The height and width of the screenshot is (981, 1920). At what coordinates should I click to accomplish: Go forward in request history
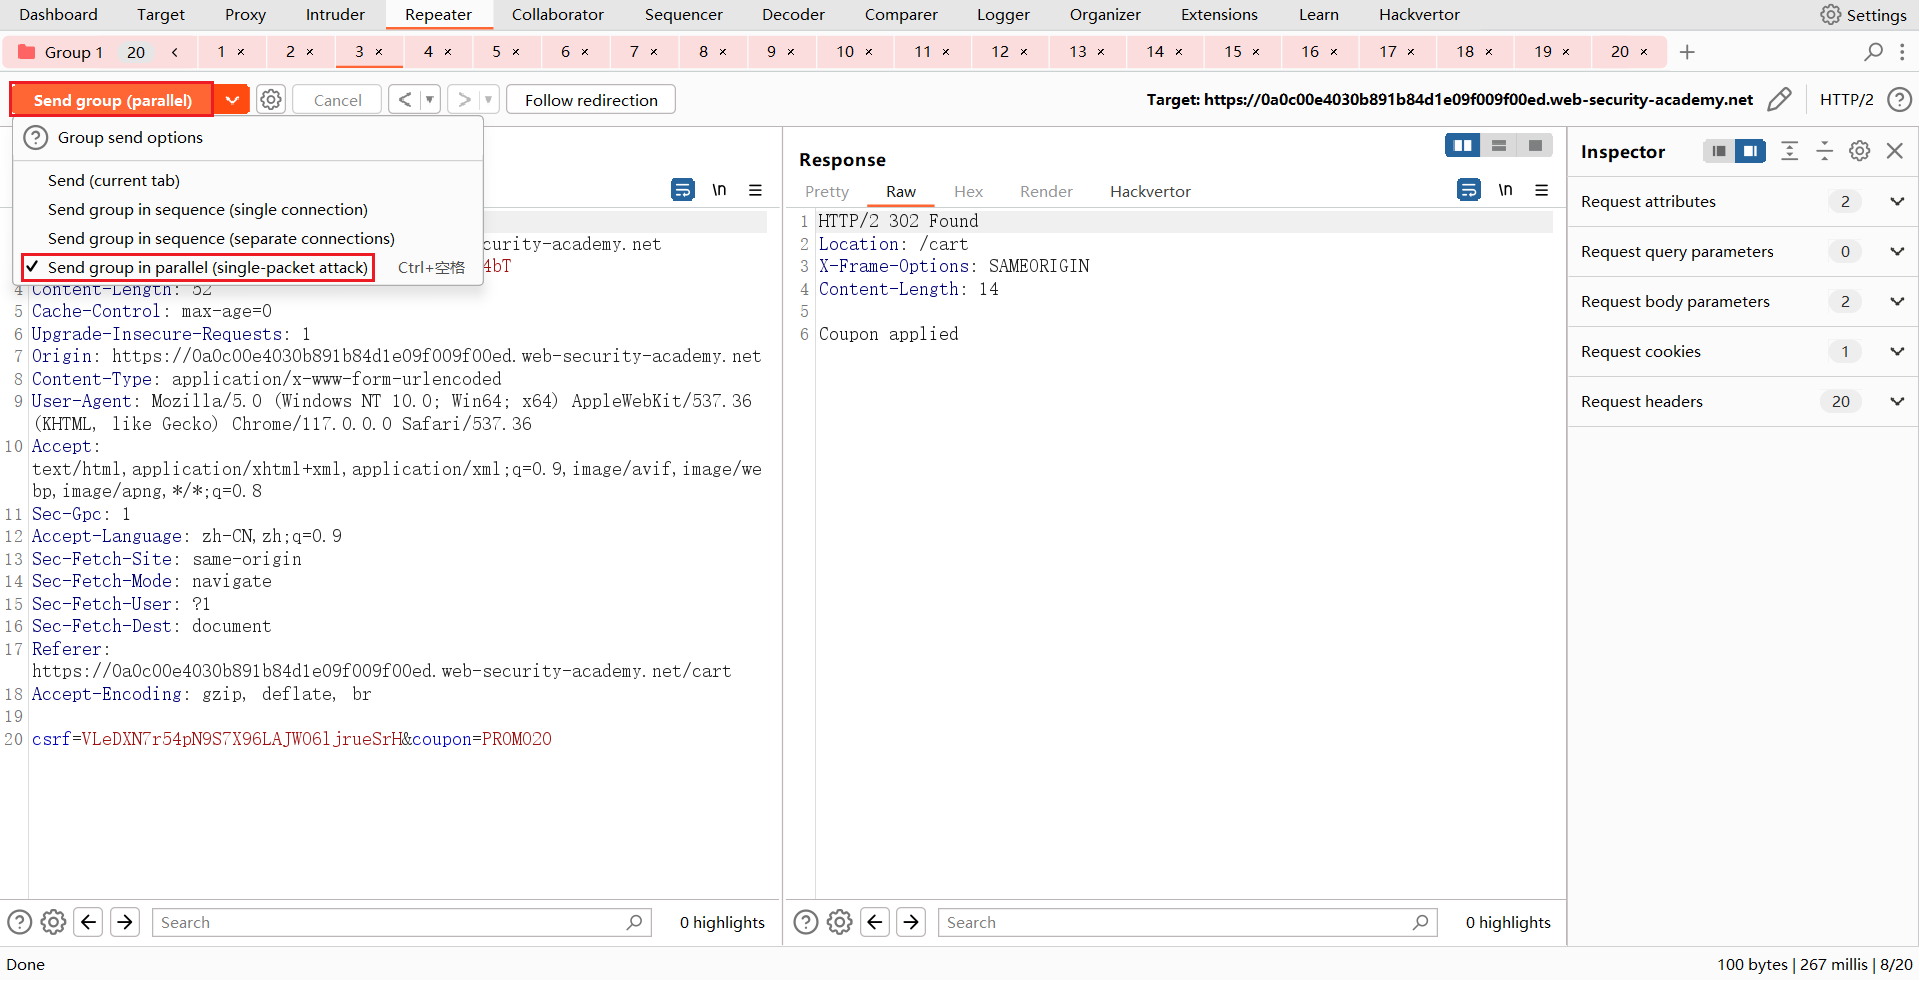pyautogui.click(x=464, y=100)
